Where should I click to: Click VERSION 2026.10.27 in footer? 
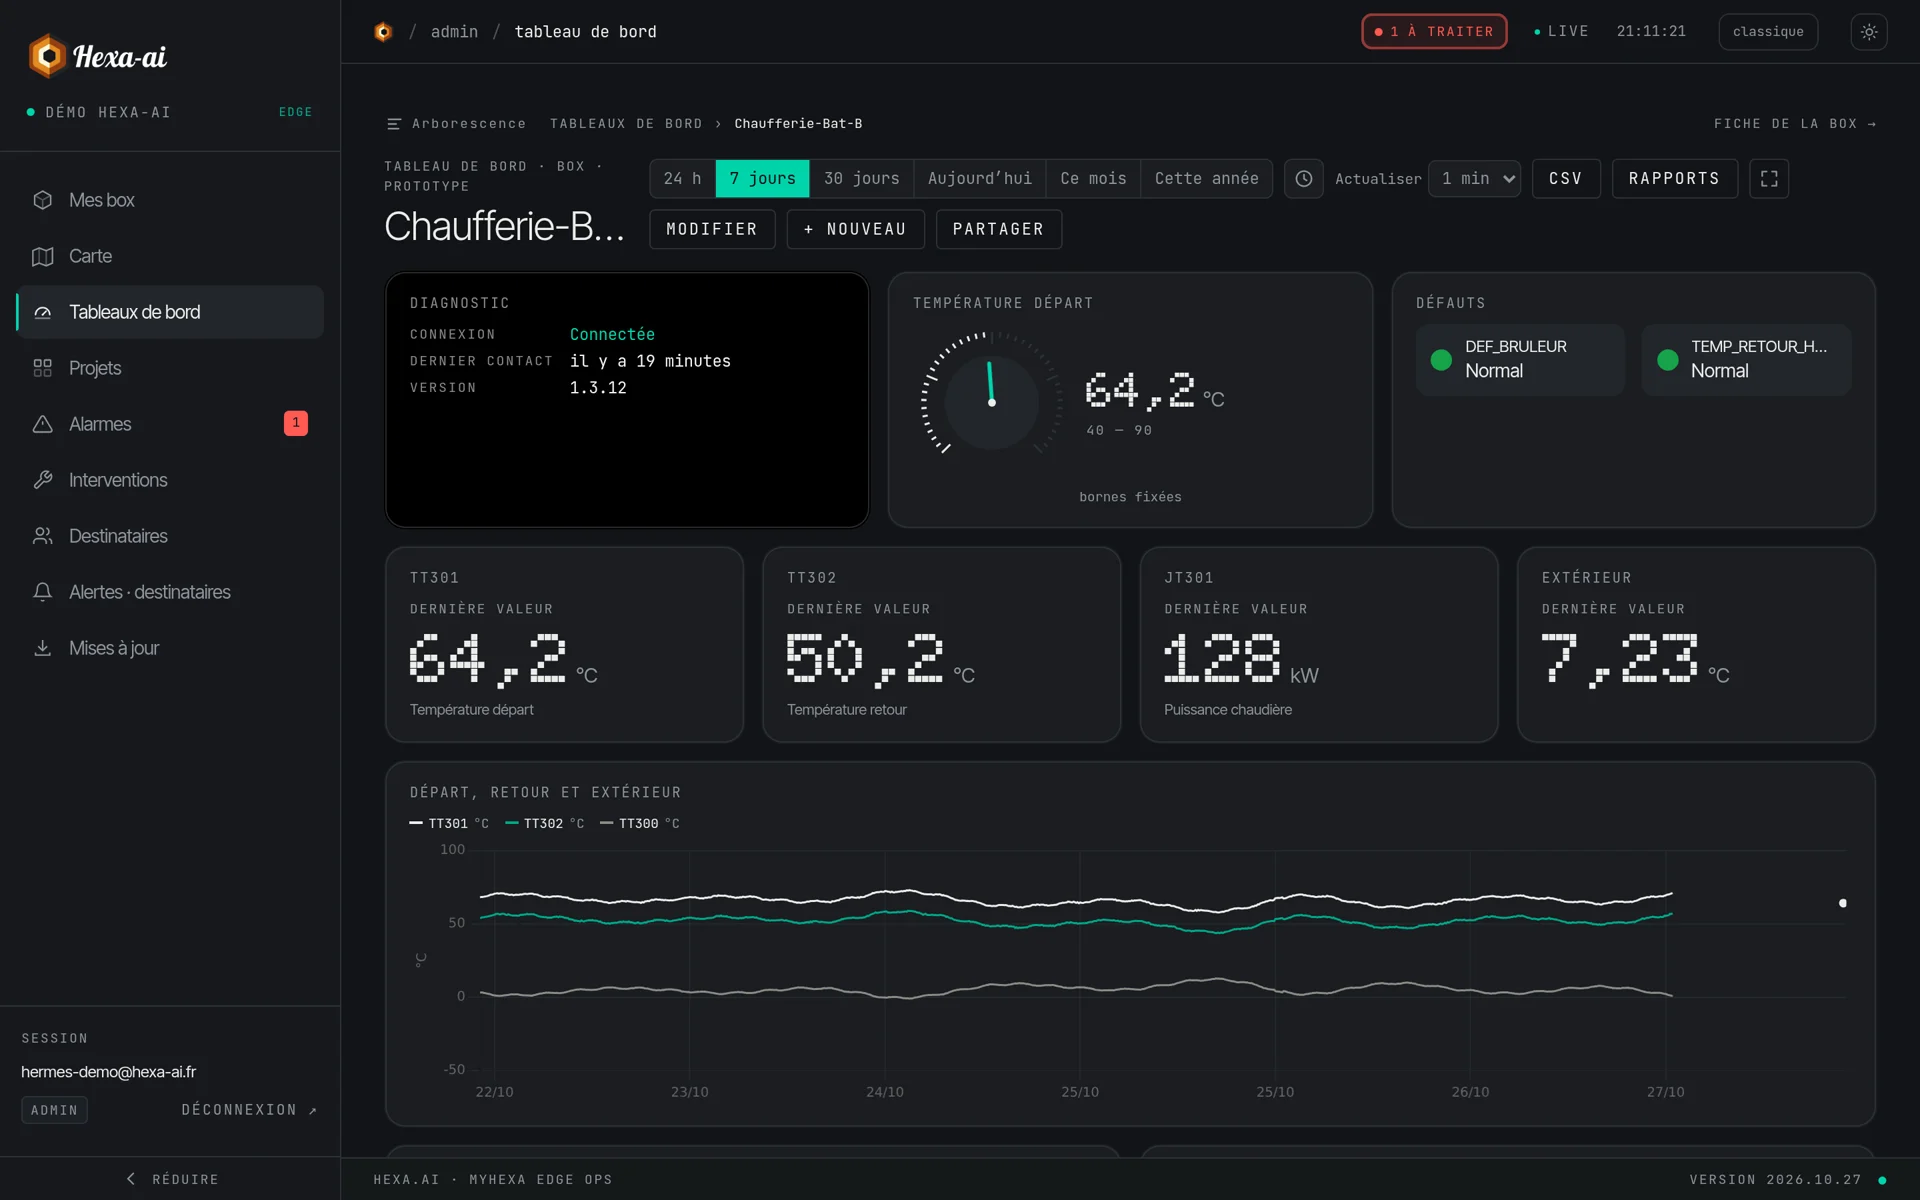(1775, 1180)
